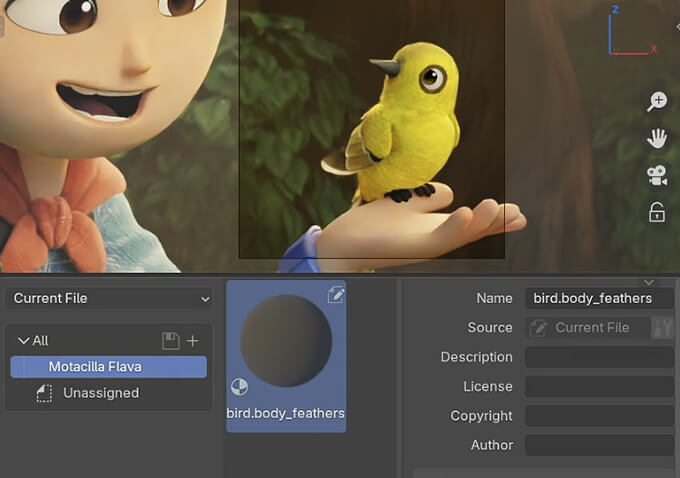This screenshot has width=680, height=478.
Task: Open the Current File library dropdown
Action: click(109, 298)
